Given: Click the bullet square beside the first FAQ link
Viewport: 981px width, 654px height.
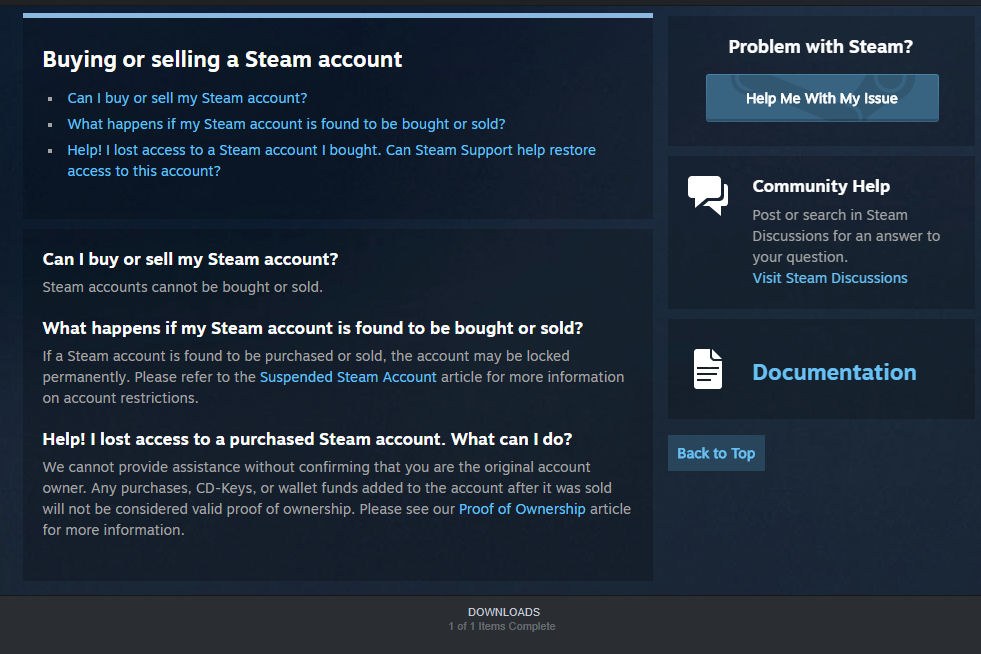Looking at the screenshot, I should click(x=48, y=99).
